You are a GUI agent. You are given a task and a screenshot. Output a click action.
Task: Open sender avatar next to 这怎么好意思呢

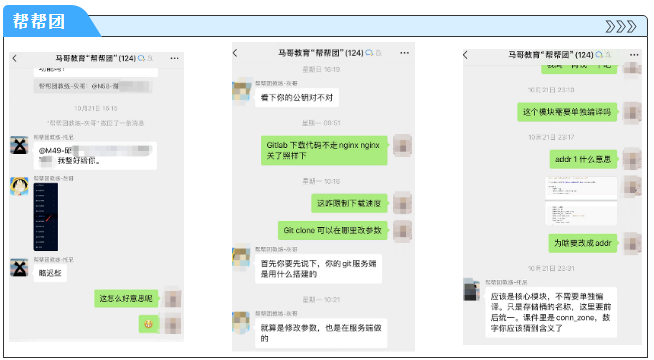click(x=172, y=299)
